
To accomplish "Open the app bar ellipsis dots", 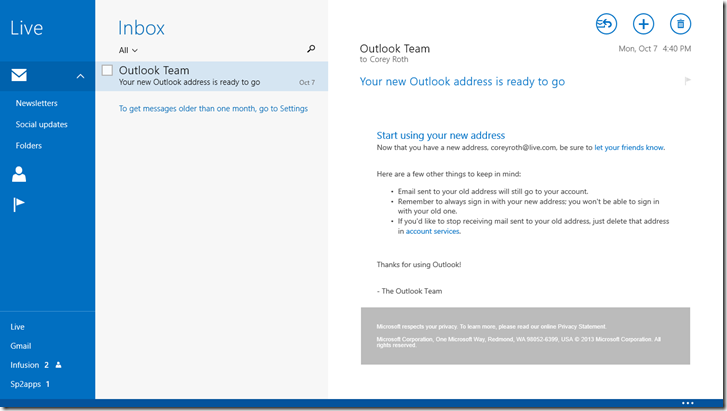I will point(688,403).
